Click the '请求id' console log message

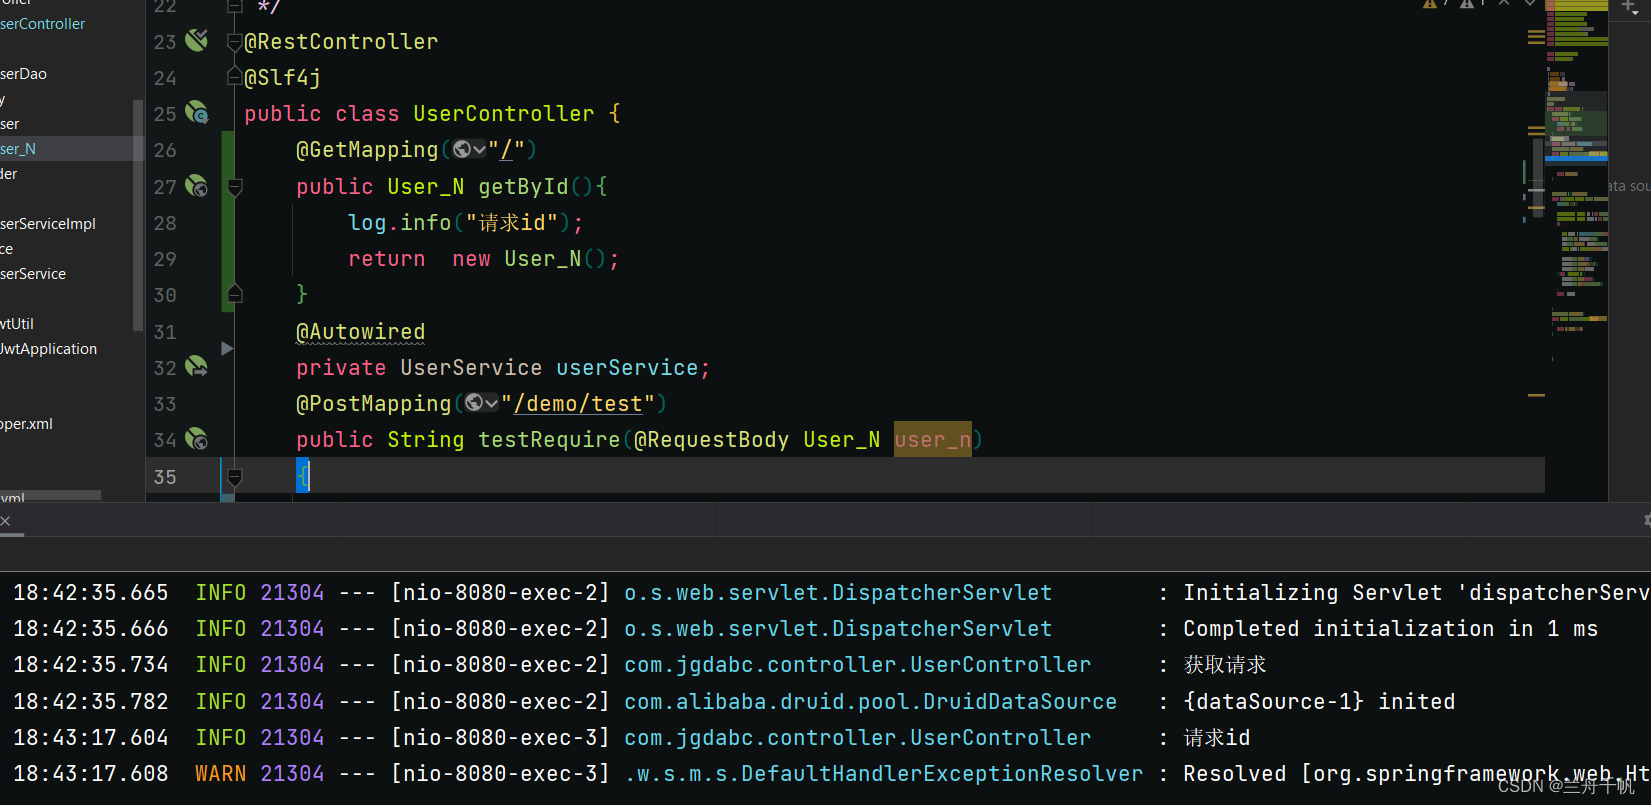1216,738
